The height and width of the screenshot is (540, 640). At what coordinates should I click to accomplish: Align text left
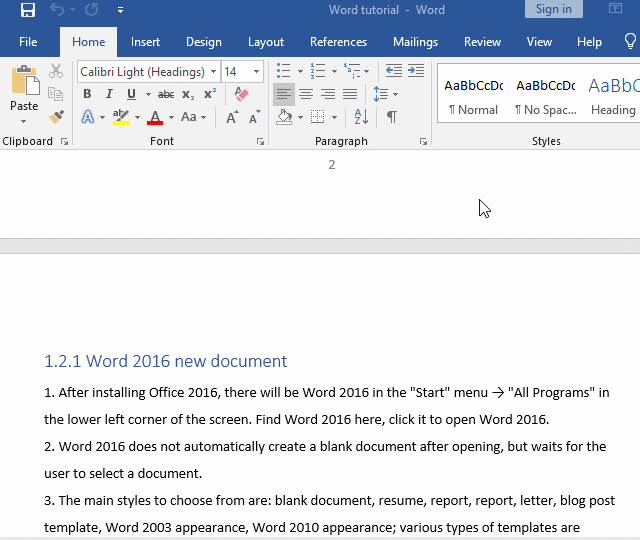click(284, 94)
